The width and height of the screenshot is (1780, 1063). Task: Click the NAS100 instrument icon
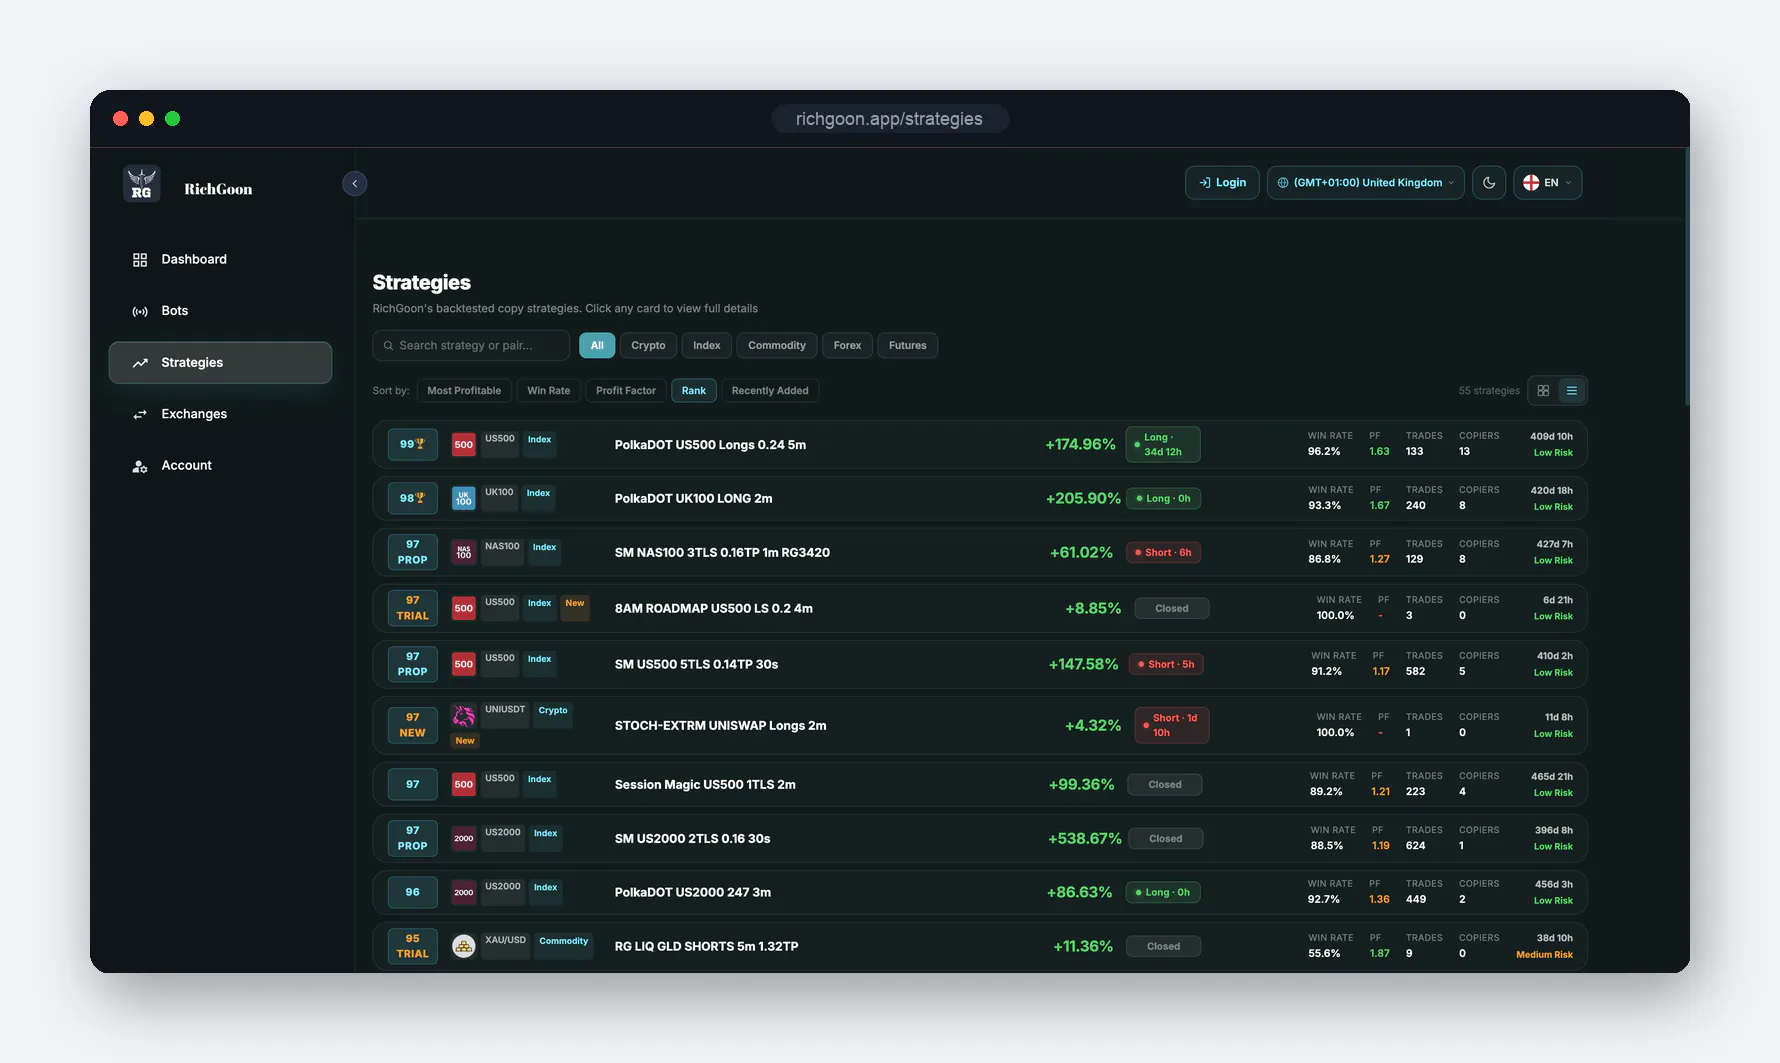(463, 553)
